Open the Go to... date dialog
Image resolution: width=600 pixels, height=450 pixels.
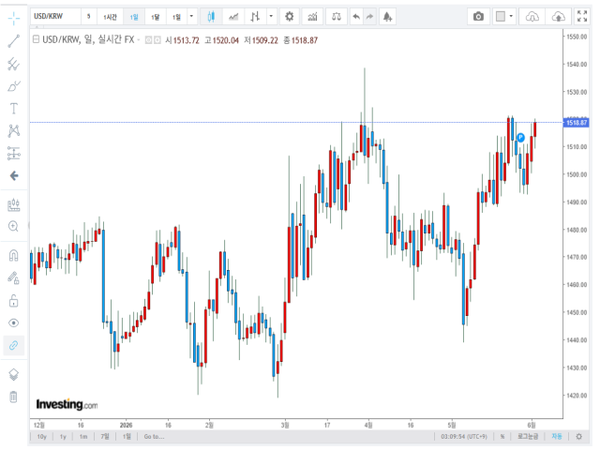[154, 437]
